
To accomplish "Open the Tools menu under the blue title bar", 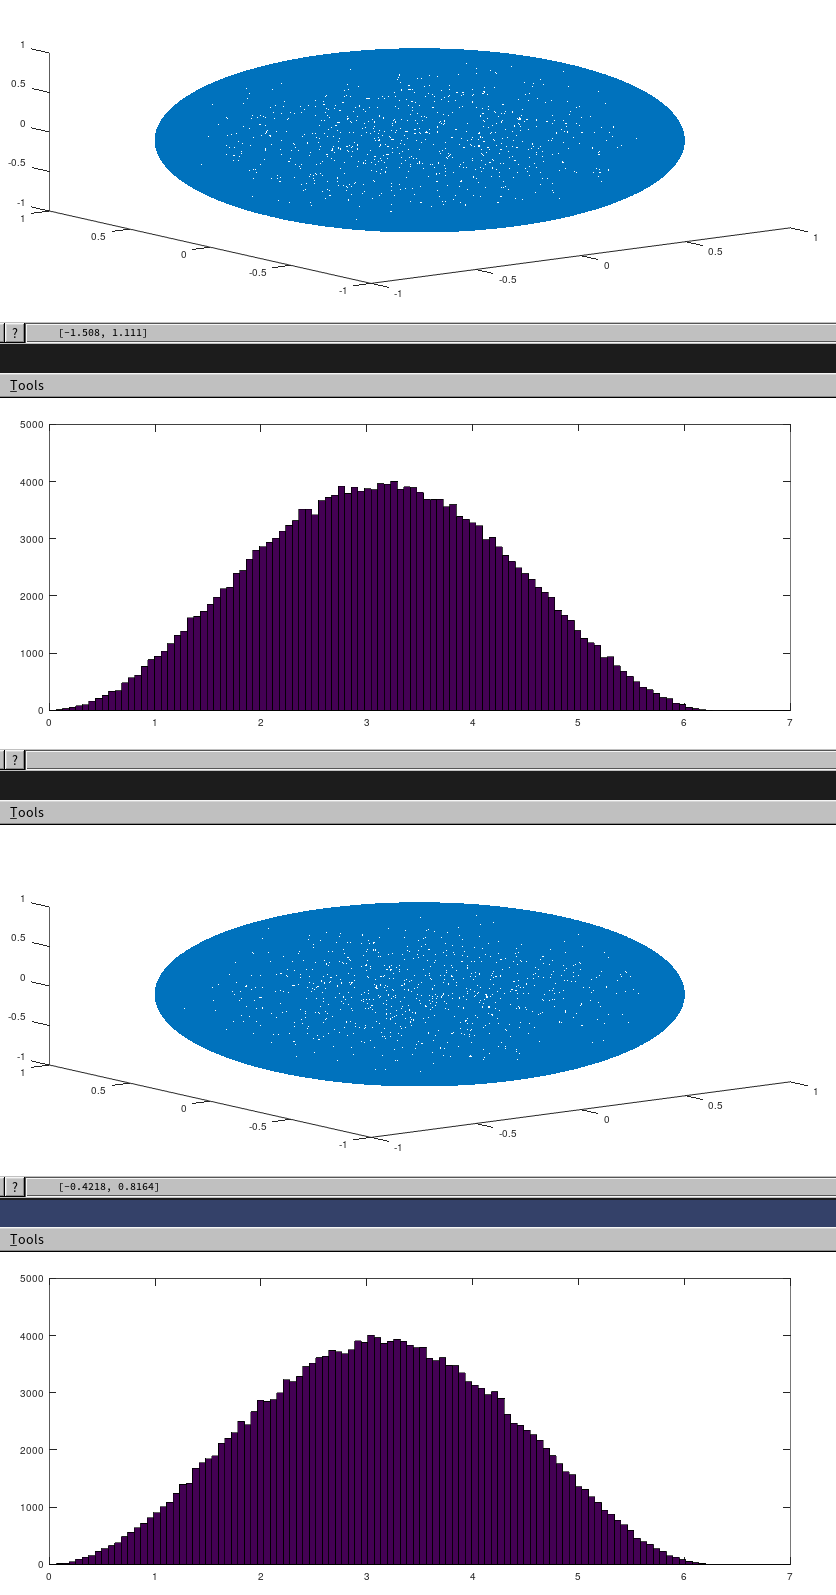I will [27, 1239].
